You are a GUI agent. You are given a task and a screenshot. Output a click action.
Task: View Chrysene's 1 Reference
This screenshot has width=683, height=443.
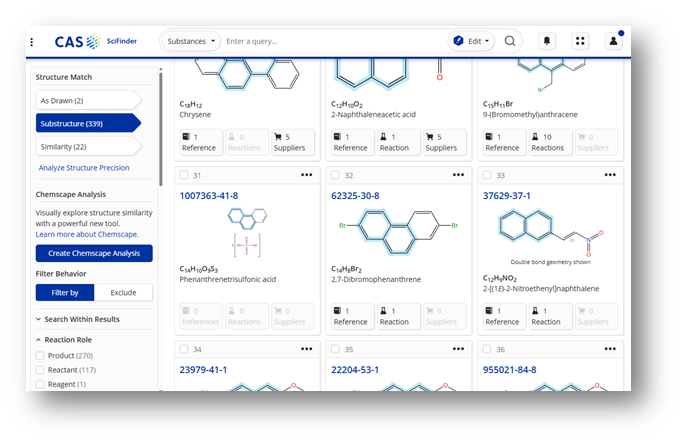199,142
